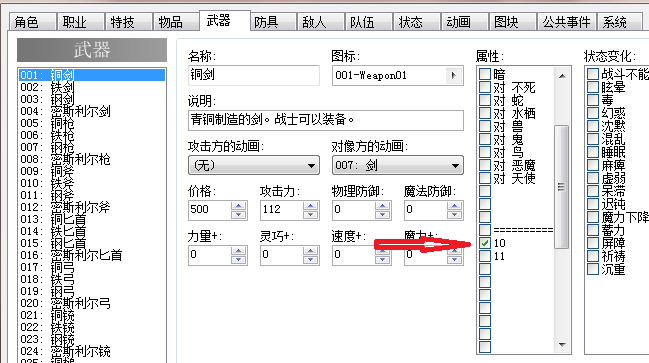Open the icon picker arrow for 001-Weapon01

coord(454,75)
